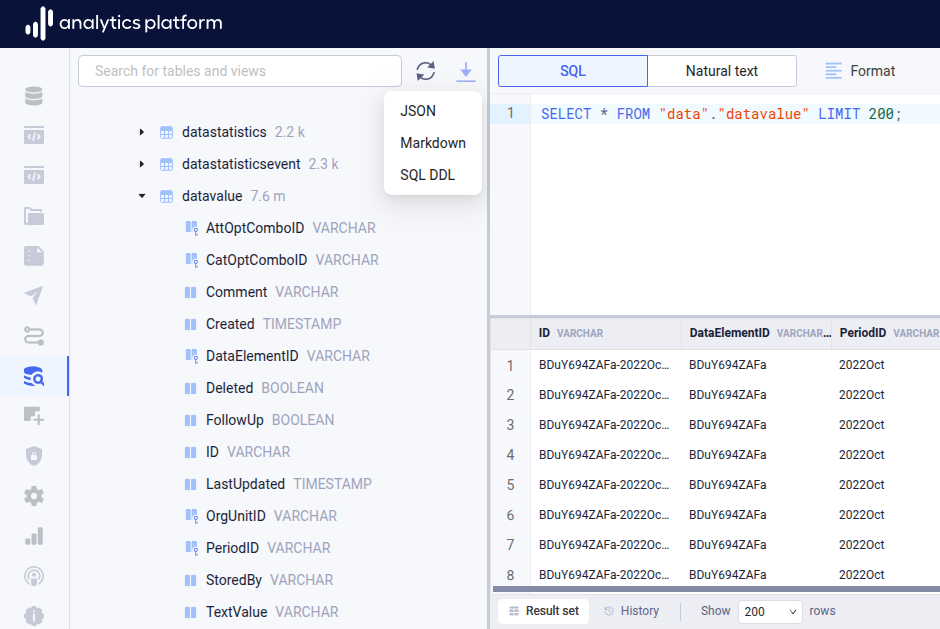Click the Format button label
The image size is (940, 629).
872,71
